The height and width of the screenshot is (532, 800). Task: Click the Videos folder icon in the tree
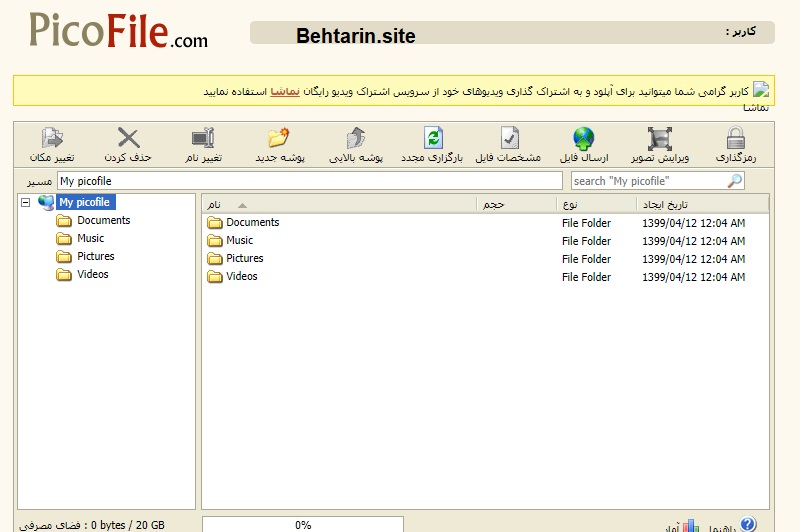pyautogui.click(x=64, y=274)
